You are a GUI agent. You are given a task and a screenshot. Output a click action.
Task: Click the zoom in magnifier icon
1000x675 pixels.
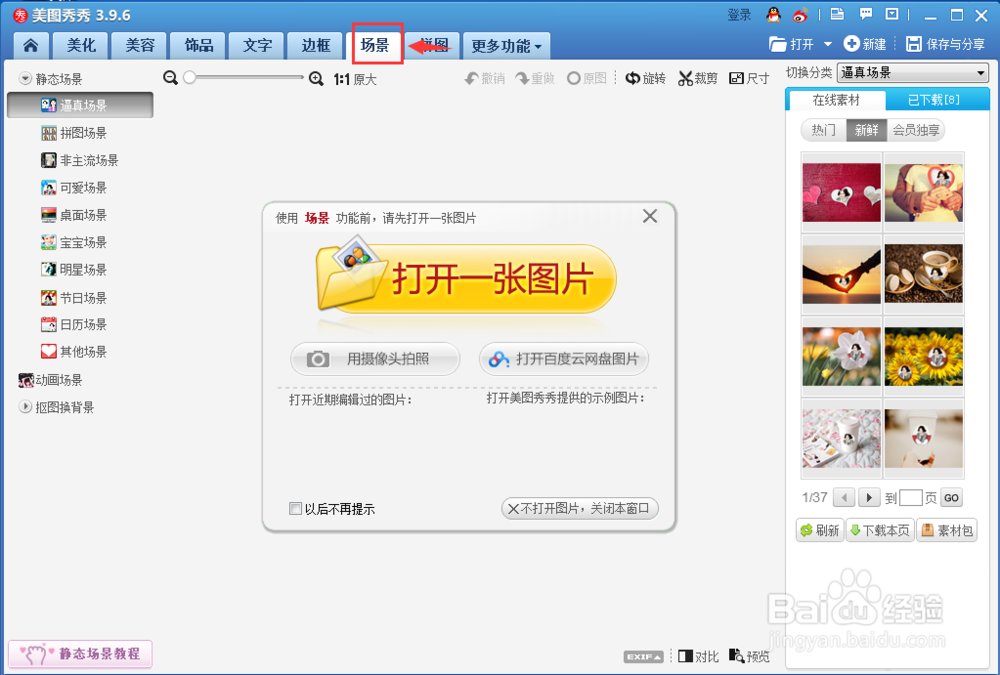click(x=316, y=78)
